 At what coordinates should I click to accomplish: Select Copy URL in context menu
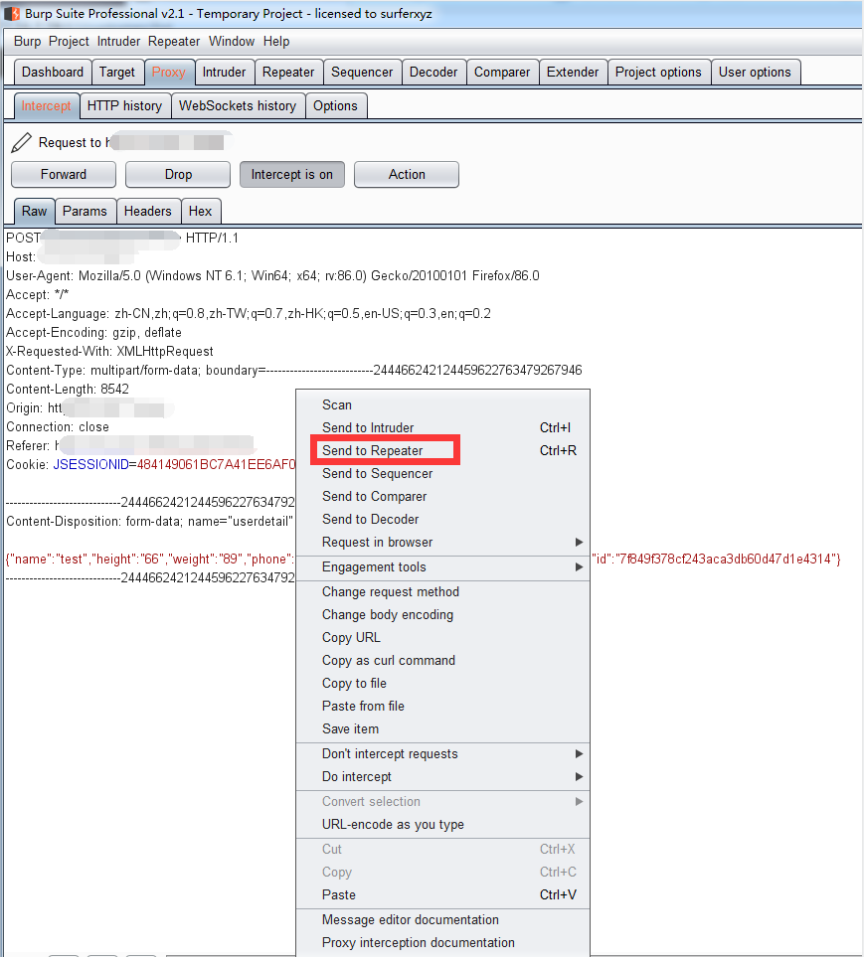point(443,638)
